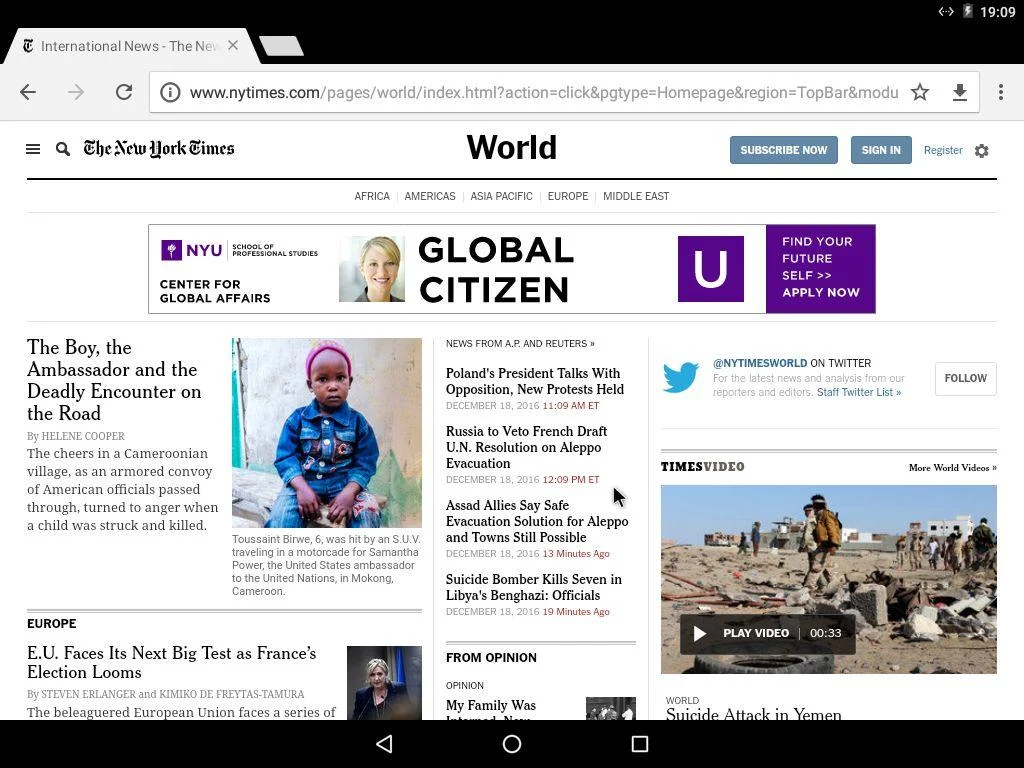
Task: Click the Twitter bird icon
Action: click(681, 377)
